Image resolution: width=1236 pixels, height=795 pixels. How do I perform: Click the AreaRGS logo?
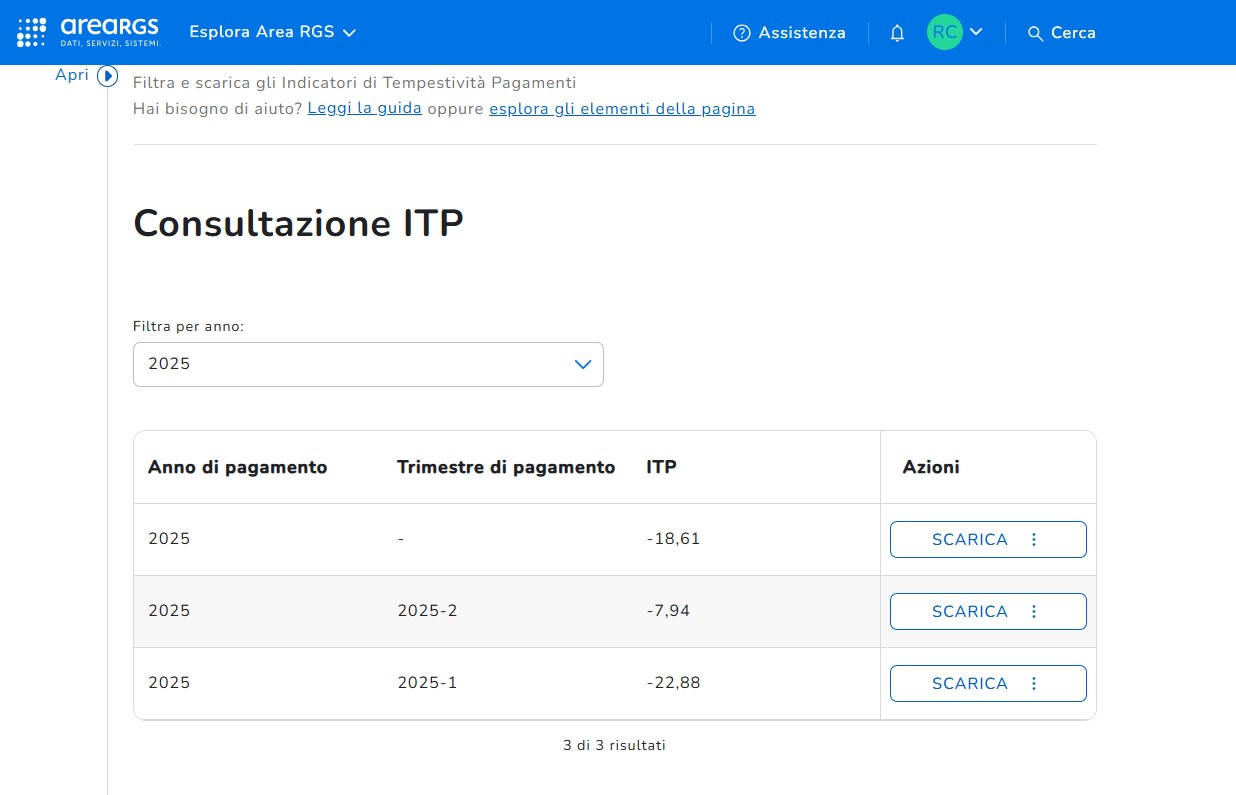click(x=88, y=32)
